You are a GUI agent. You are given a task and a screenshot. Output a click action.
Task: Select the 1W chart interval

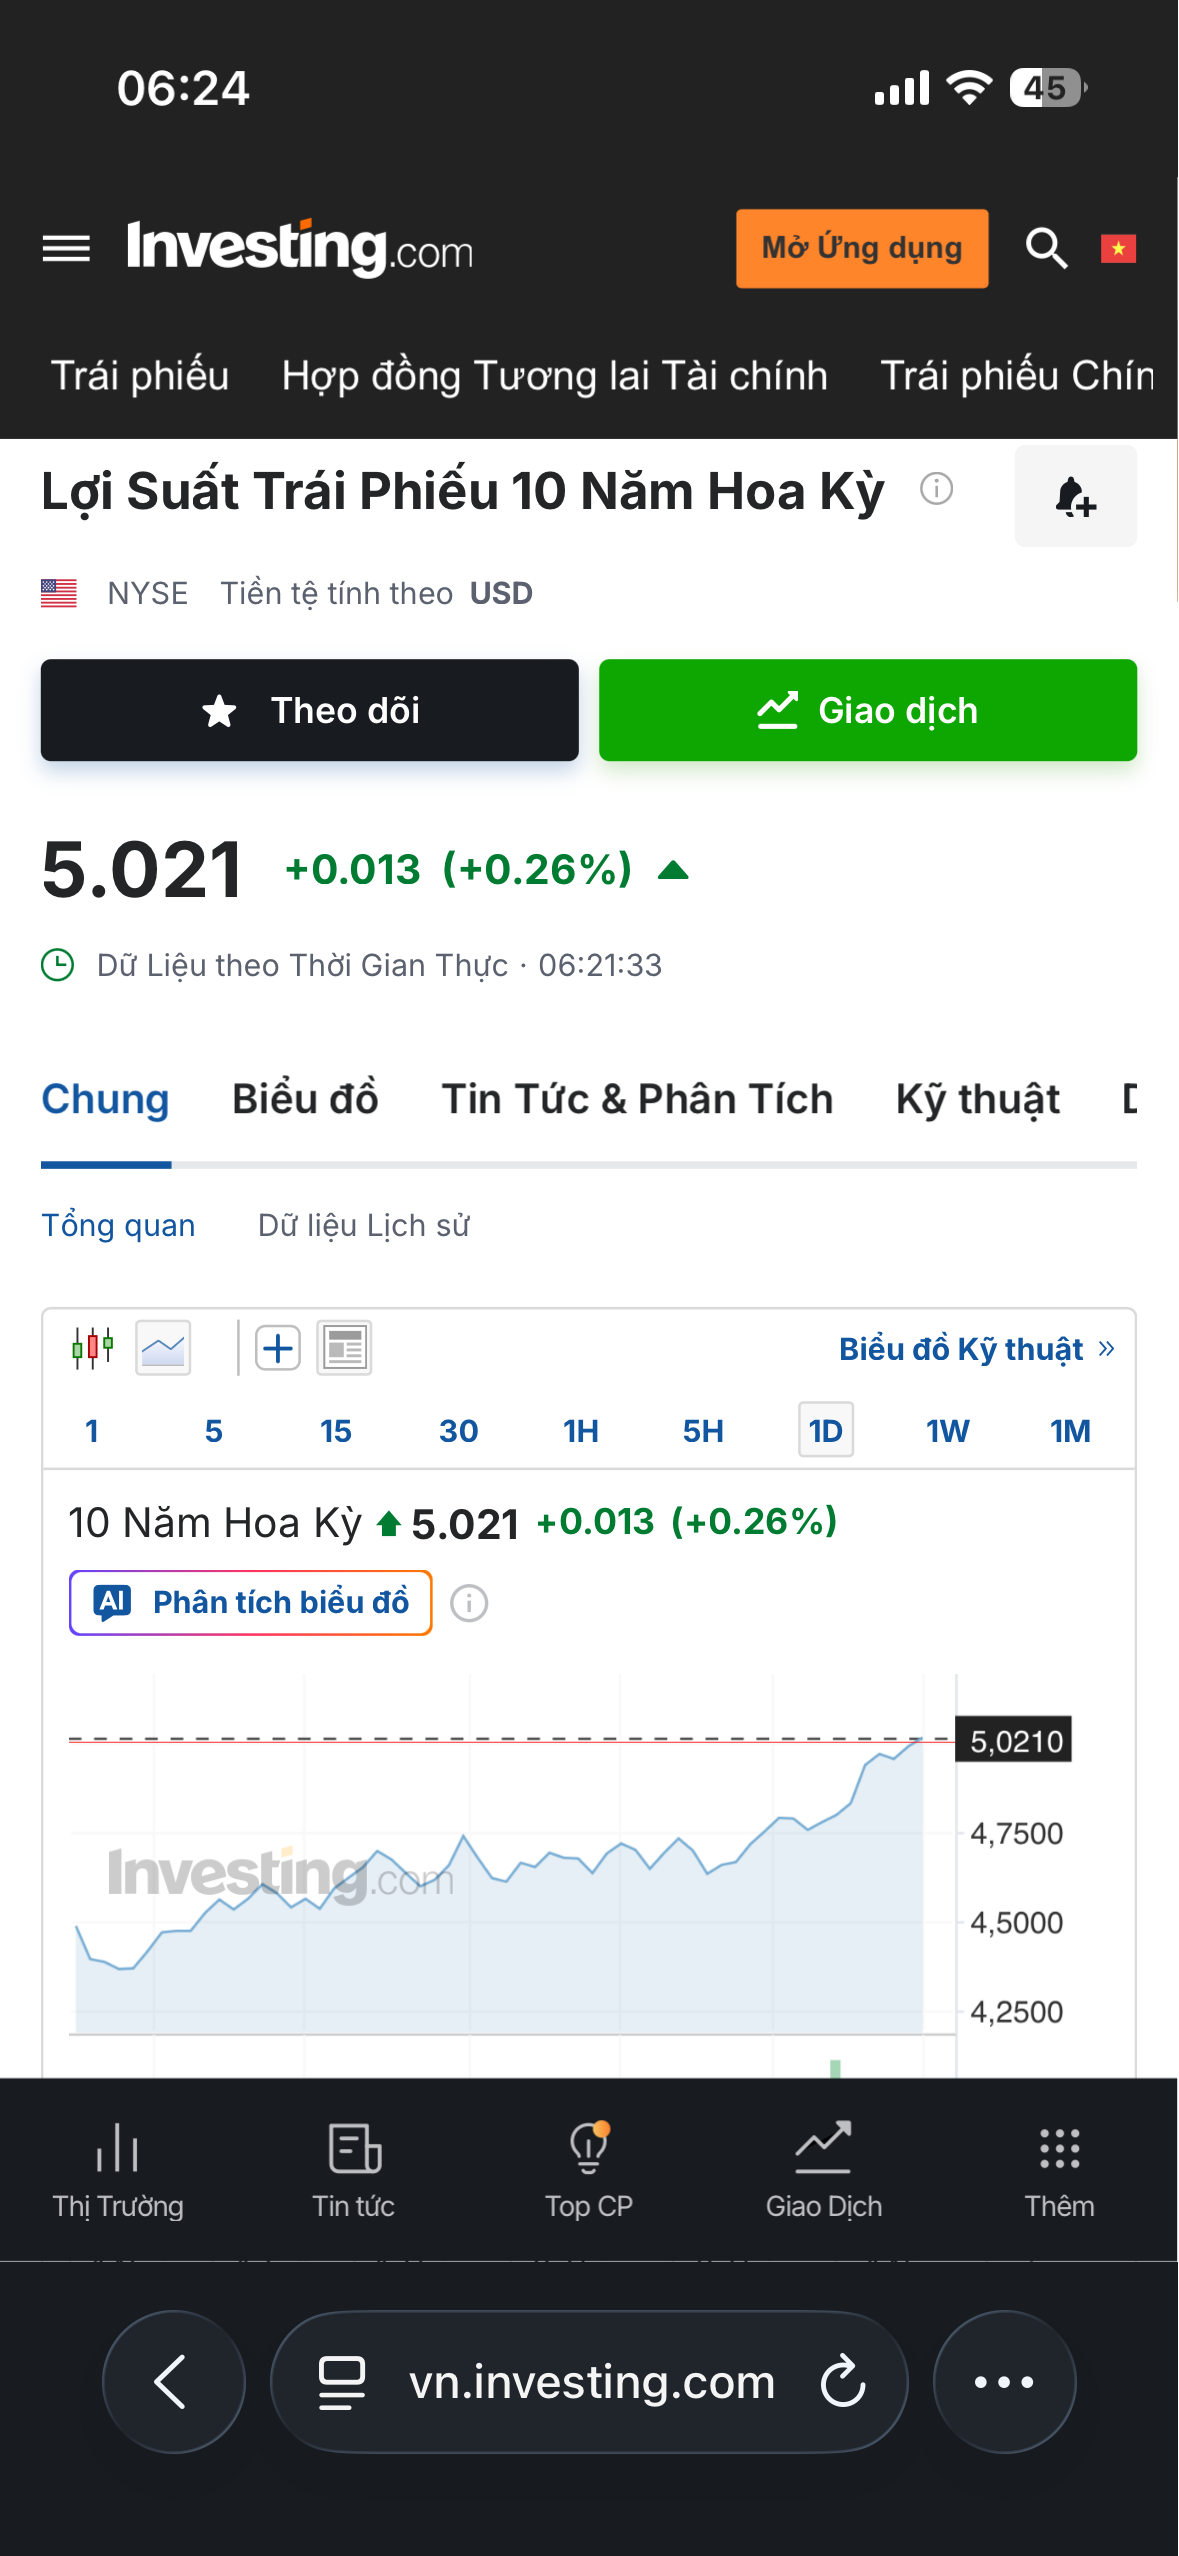point(948,1430)
